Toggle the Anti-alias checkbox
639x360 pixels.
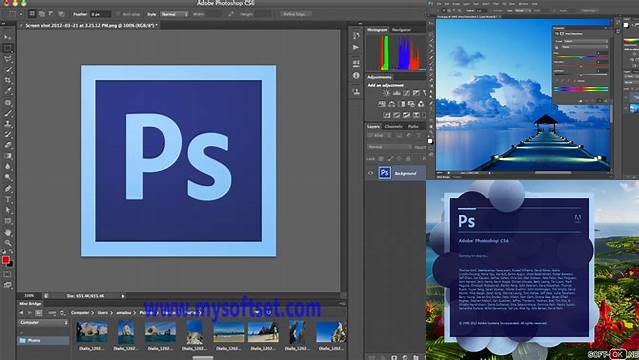pos(118,14)
